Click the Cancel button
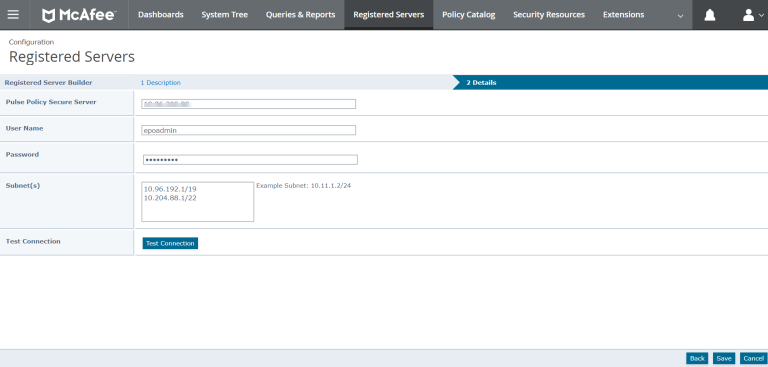768x367 pixels. 753,359
